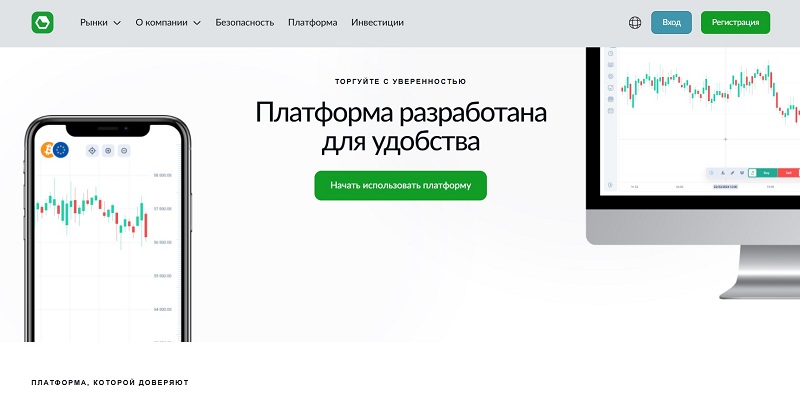Expand the О компании dropdown menu
Image resolution: width=800 pixels, height=399 pixels.
click(x=168, y=22)
